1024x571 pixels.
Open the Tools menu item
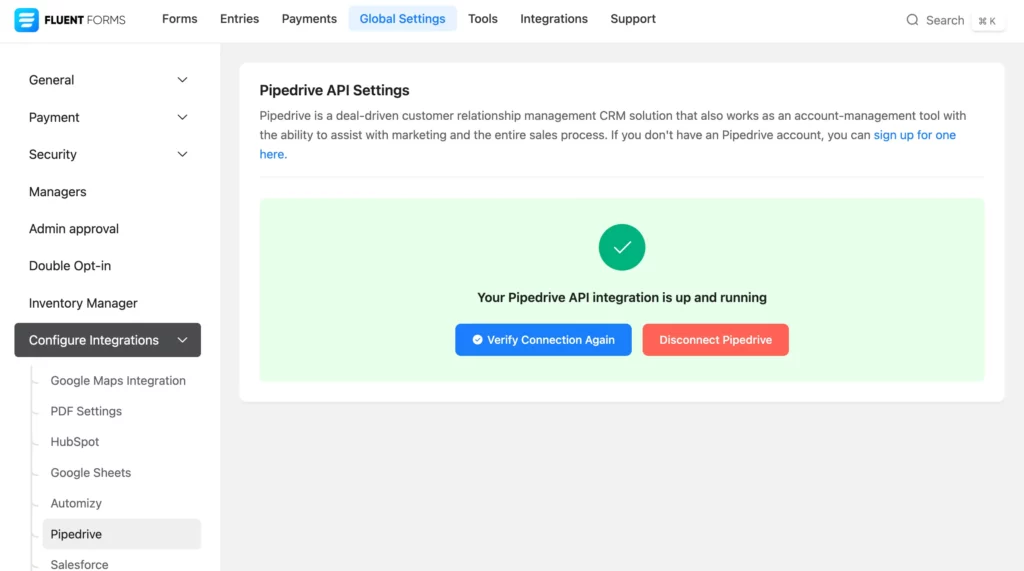(x=483, y=19)
